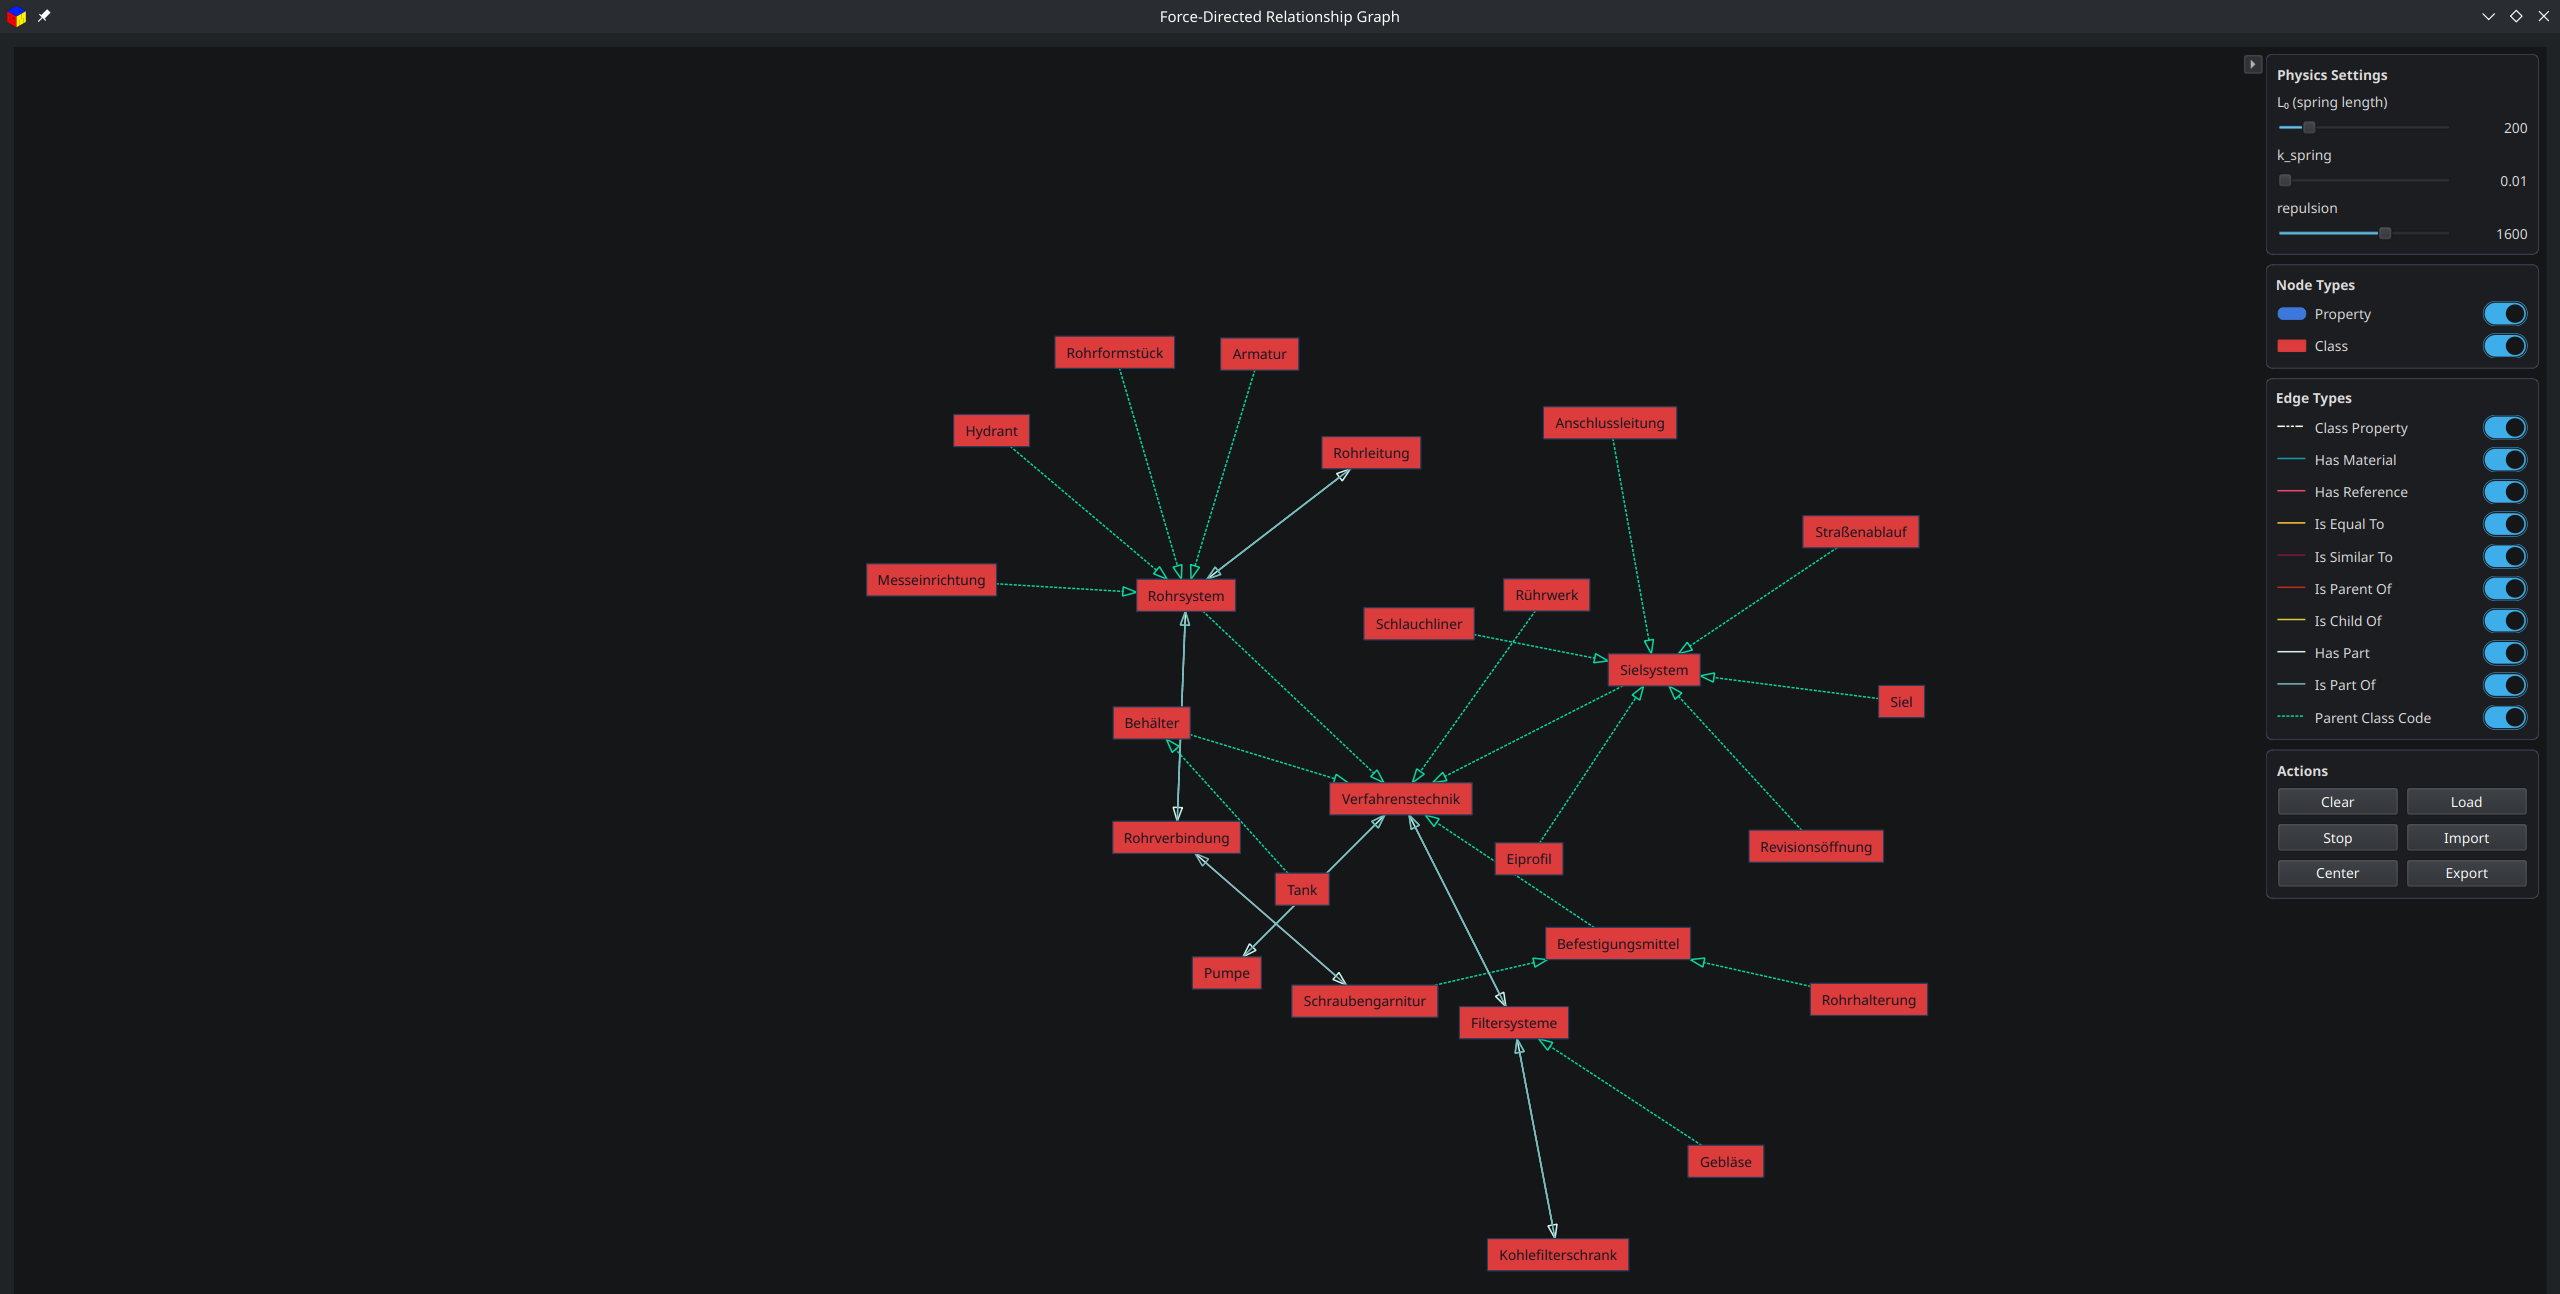Click the repulsion slider handle
Screen dimensions: 2560x1294
(x=2384, y=233)
